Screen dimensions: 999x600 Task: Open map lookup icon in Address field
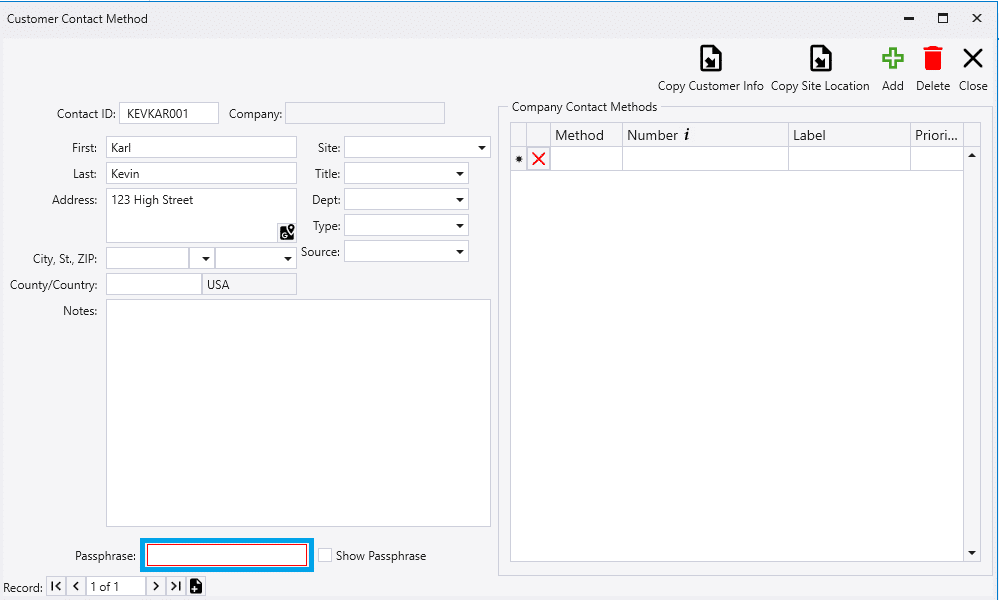pos(287,232)
